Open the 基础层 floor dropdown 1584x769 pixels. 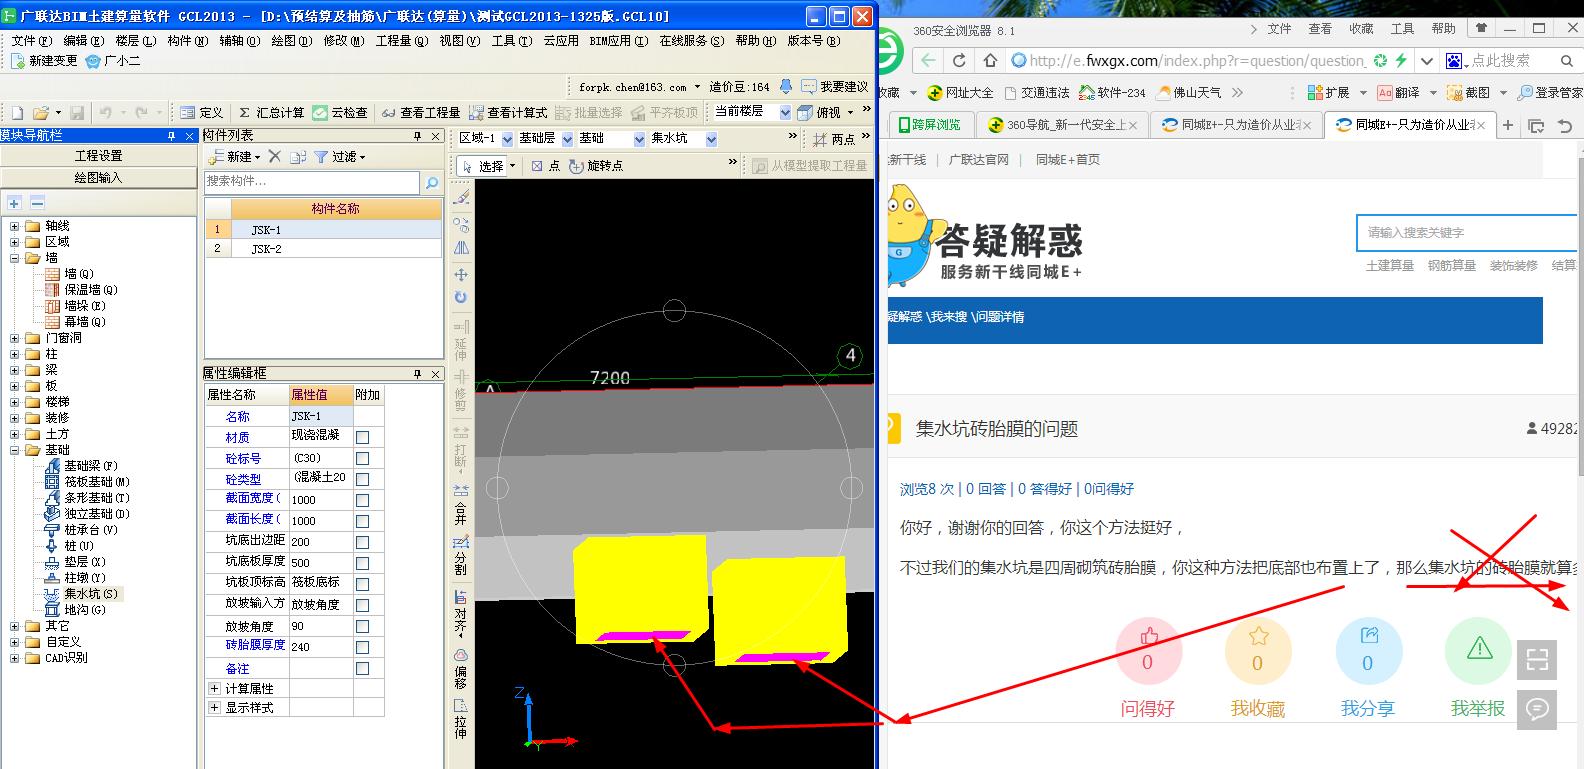pos(567,139)
